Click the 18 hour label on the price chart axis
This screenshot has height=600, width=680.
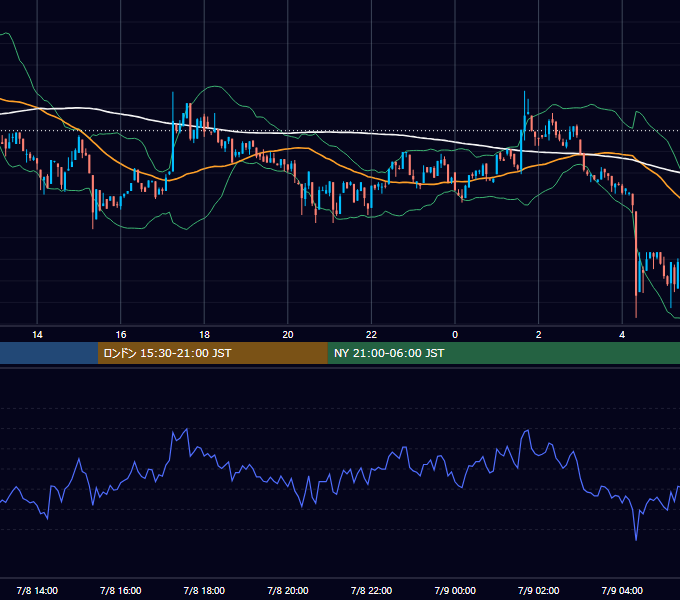point(204,335)
